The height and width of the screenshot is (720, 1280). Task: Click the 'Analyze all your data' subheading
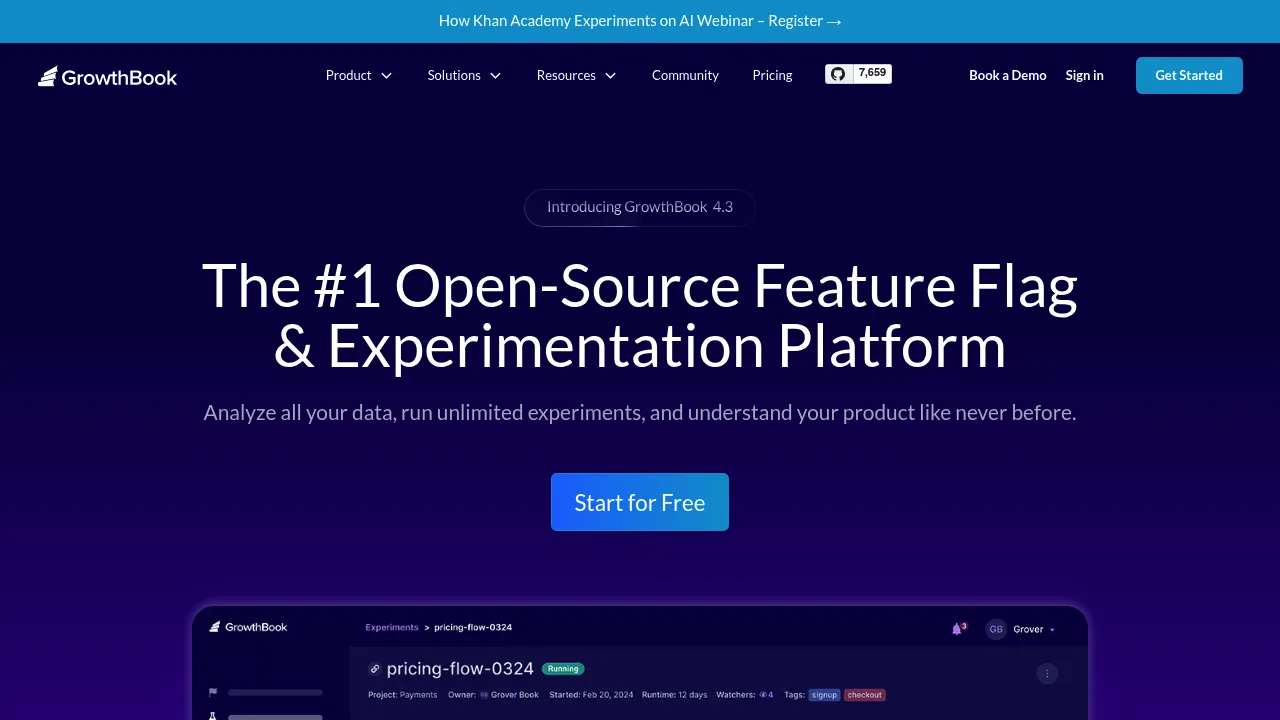click(640, 412)
